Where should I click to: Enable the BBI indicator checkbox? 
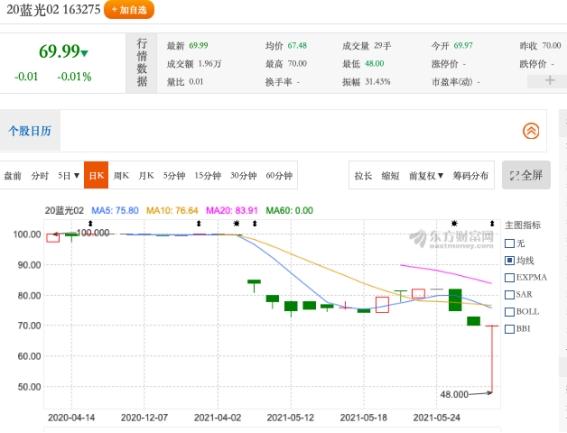click(510, 329)
